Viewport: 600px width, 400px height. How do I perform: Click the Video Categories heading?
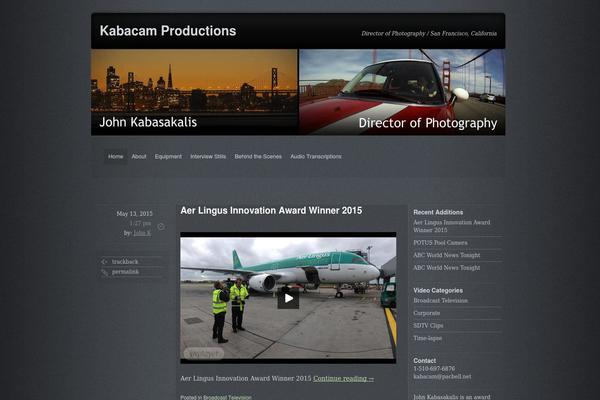(x=438, y=291)
